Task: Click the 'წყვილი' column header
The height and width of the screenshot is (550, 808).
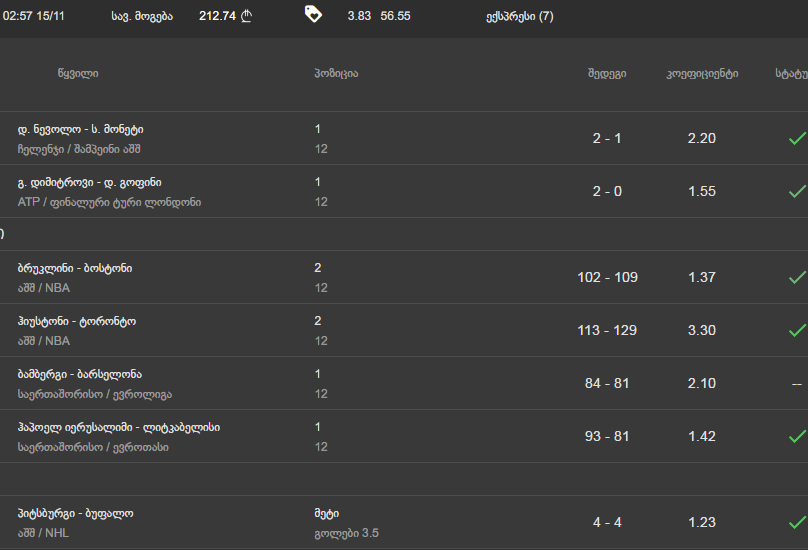Action: [78, 74]
